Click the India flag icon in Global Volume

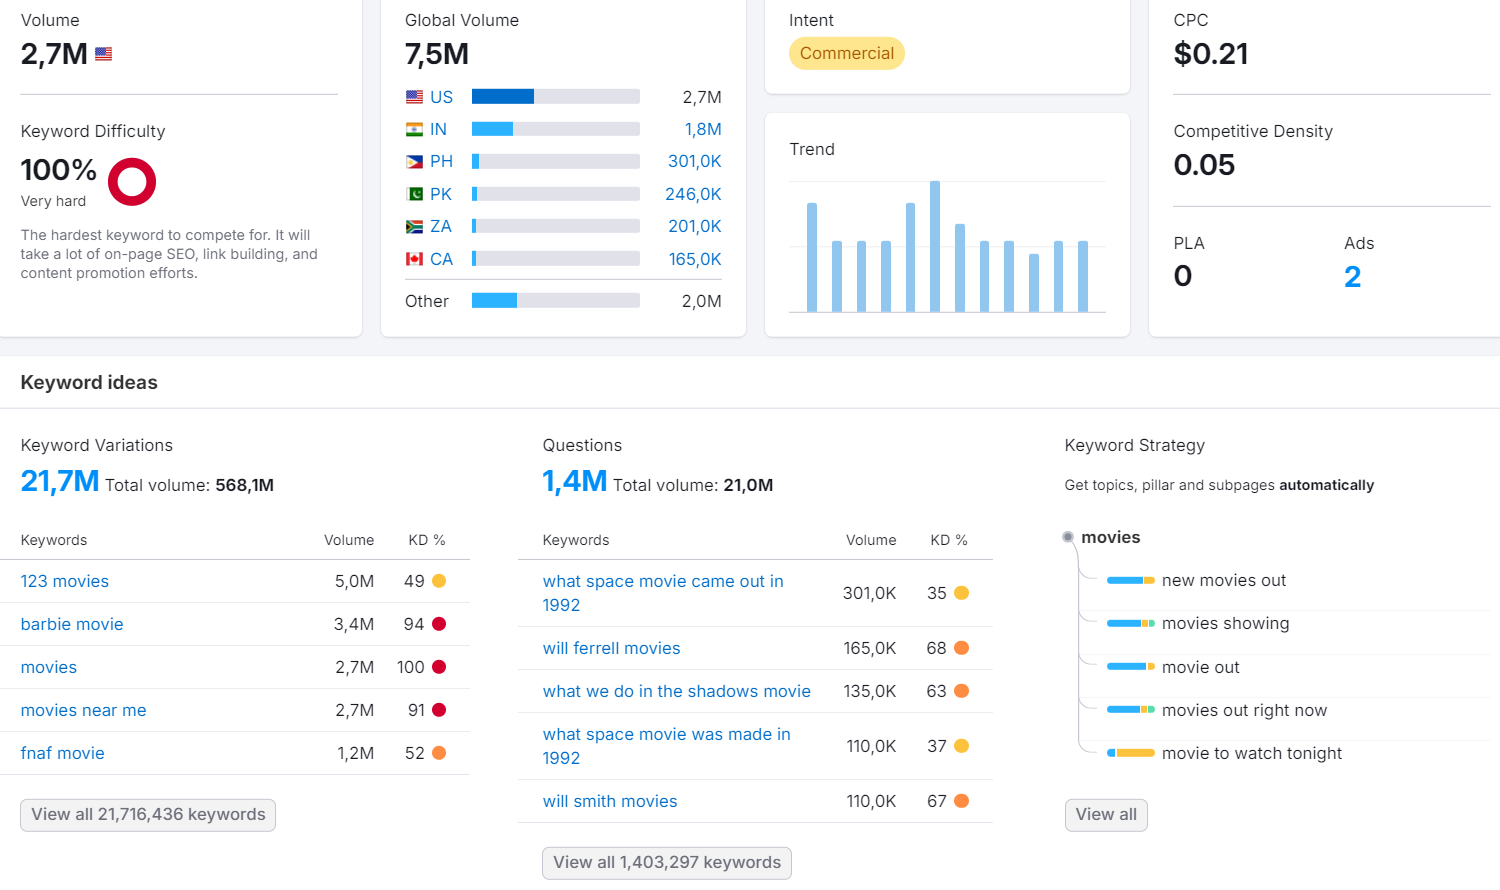pyautogui.click(x=414, y=129)
